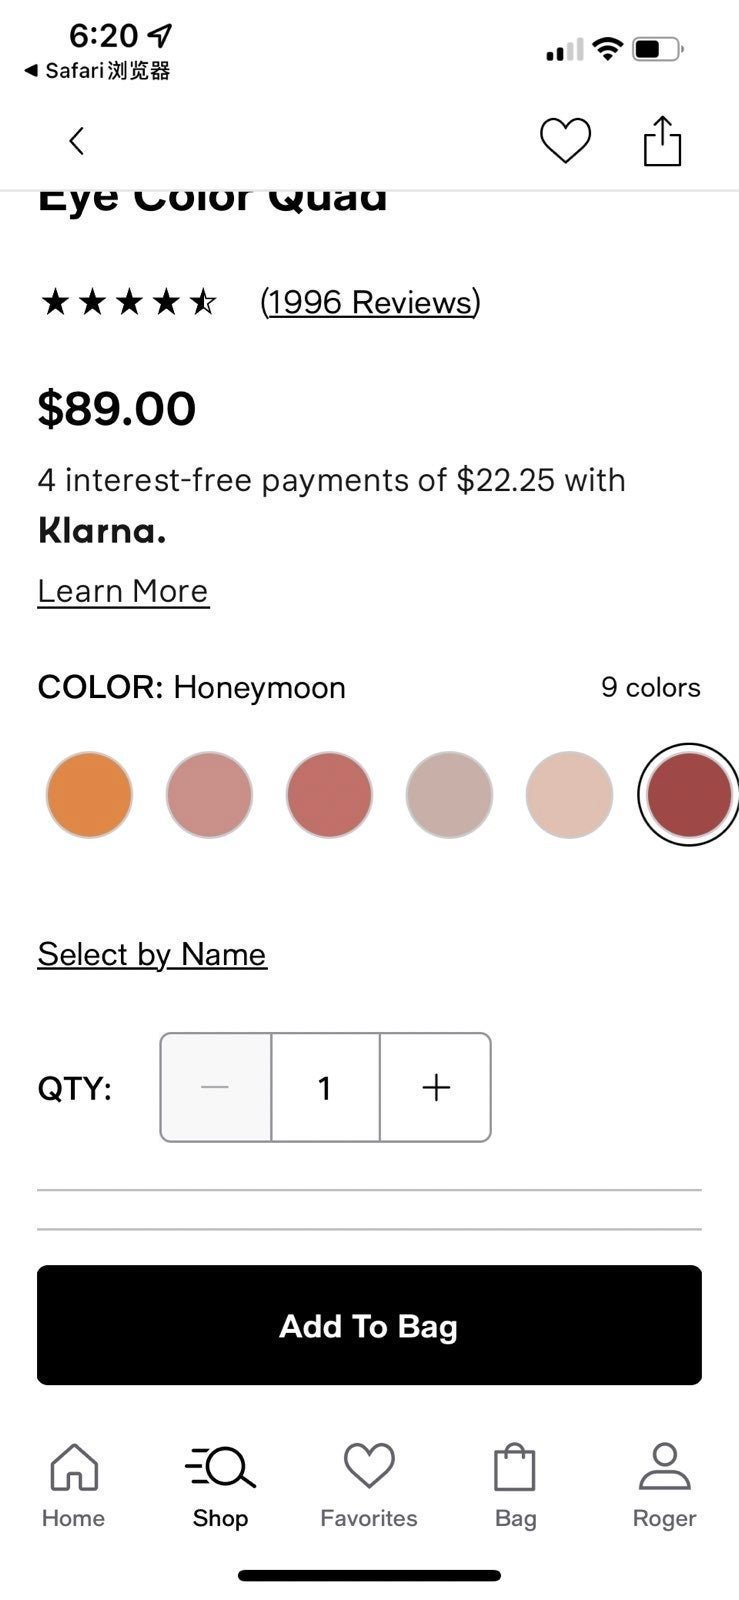Tap the heart icon to favorite product
The image size is (739, 1600).
565,140
